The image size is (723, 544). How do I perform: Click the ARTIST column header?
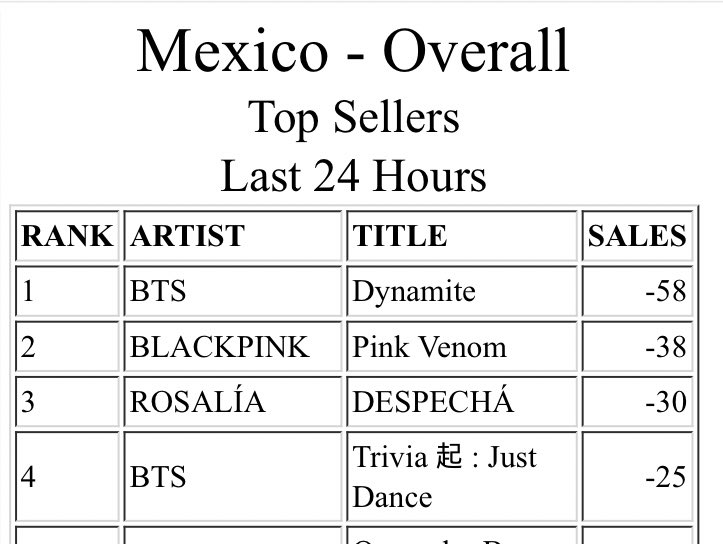point(233,236)
